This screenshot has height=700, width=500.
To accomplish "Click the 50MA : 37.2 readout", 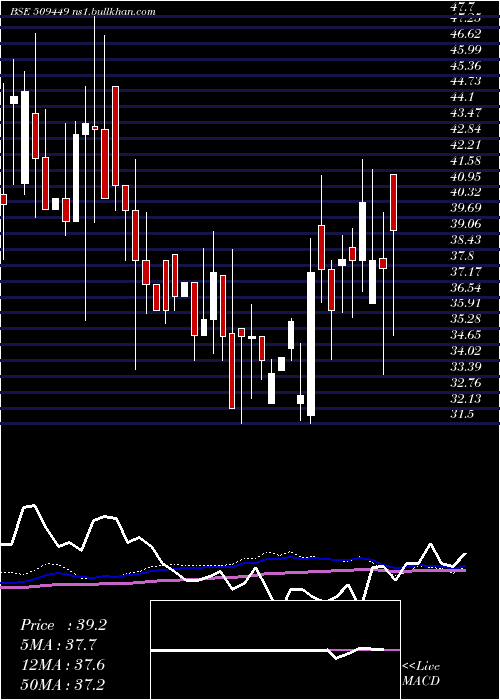I will pos(63,685).
